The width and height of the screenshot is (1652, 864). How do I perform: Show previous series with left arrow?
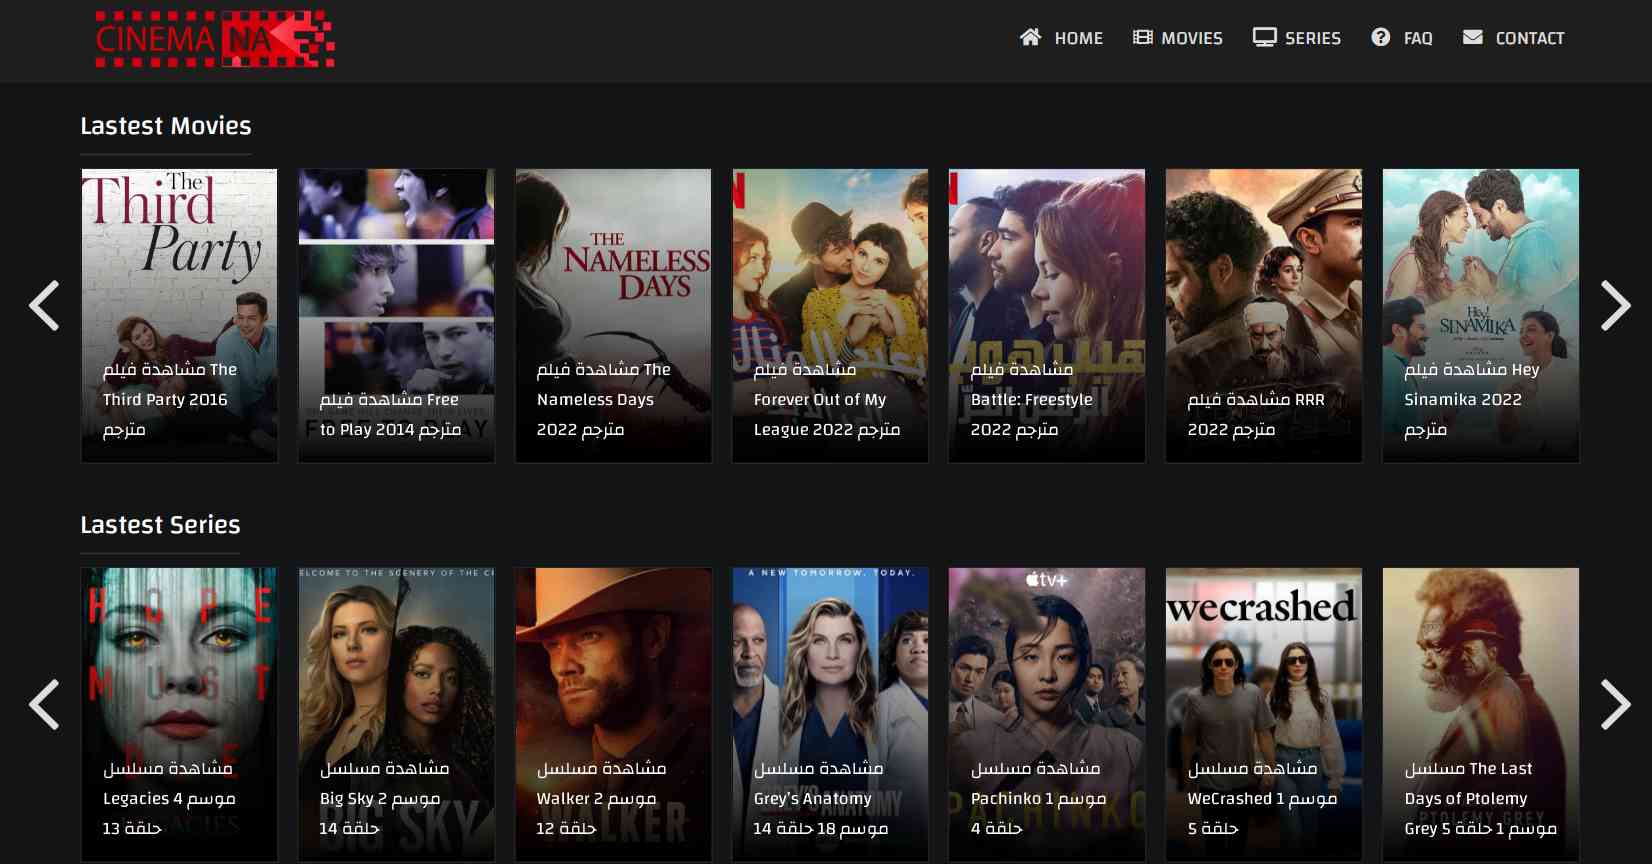(44, 705)
